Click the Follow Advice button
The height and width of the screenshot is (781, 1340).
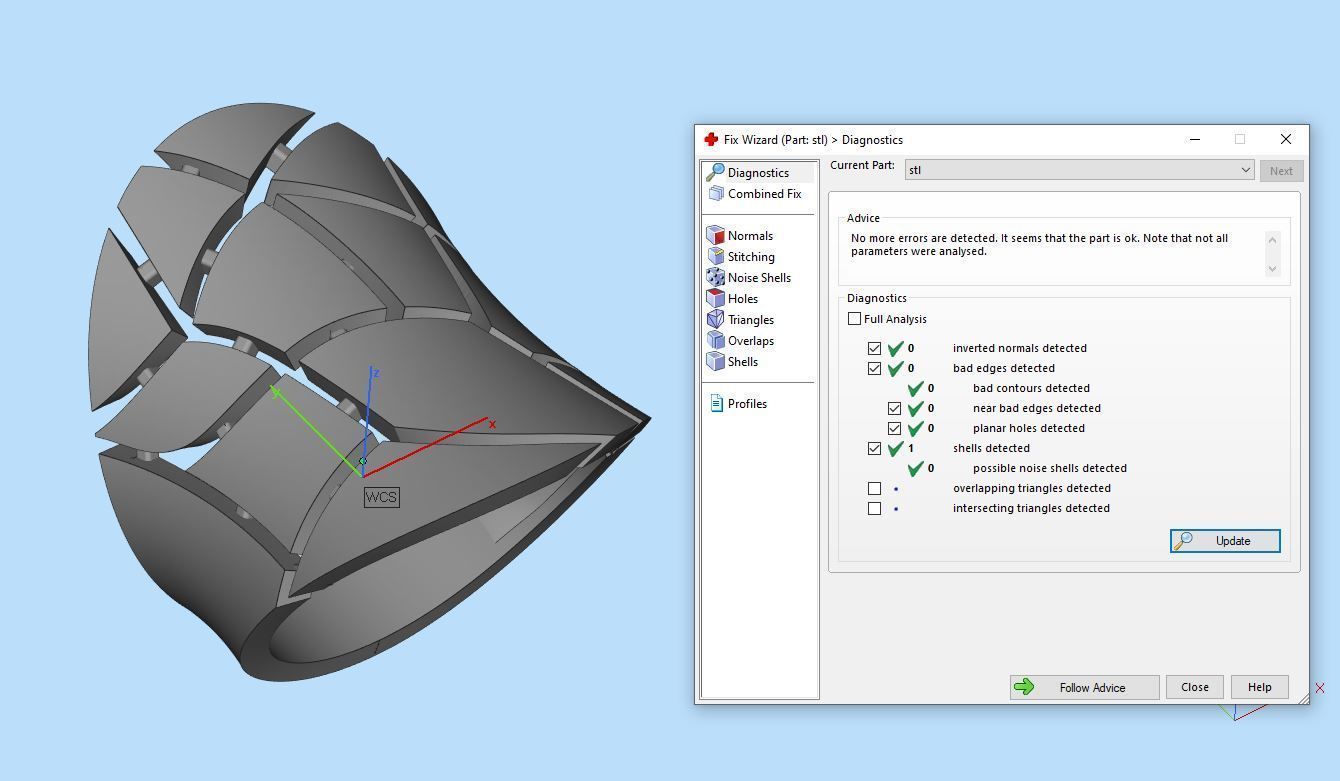coord(1084,687)
